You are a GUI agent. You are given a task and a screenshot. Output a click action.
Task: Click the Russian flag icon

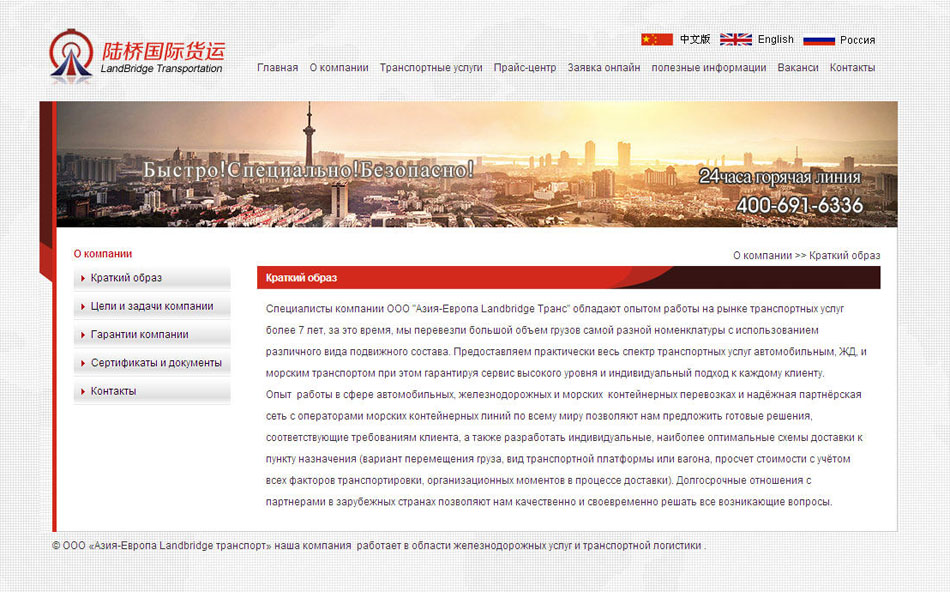[x=819, y=40]
